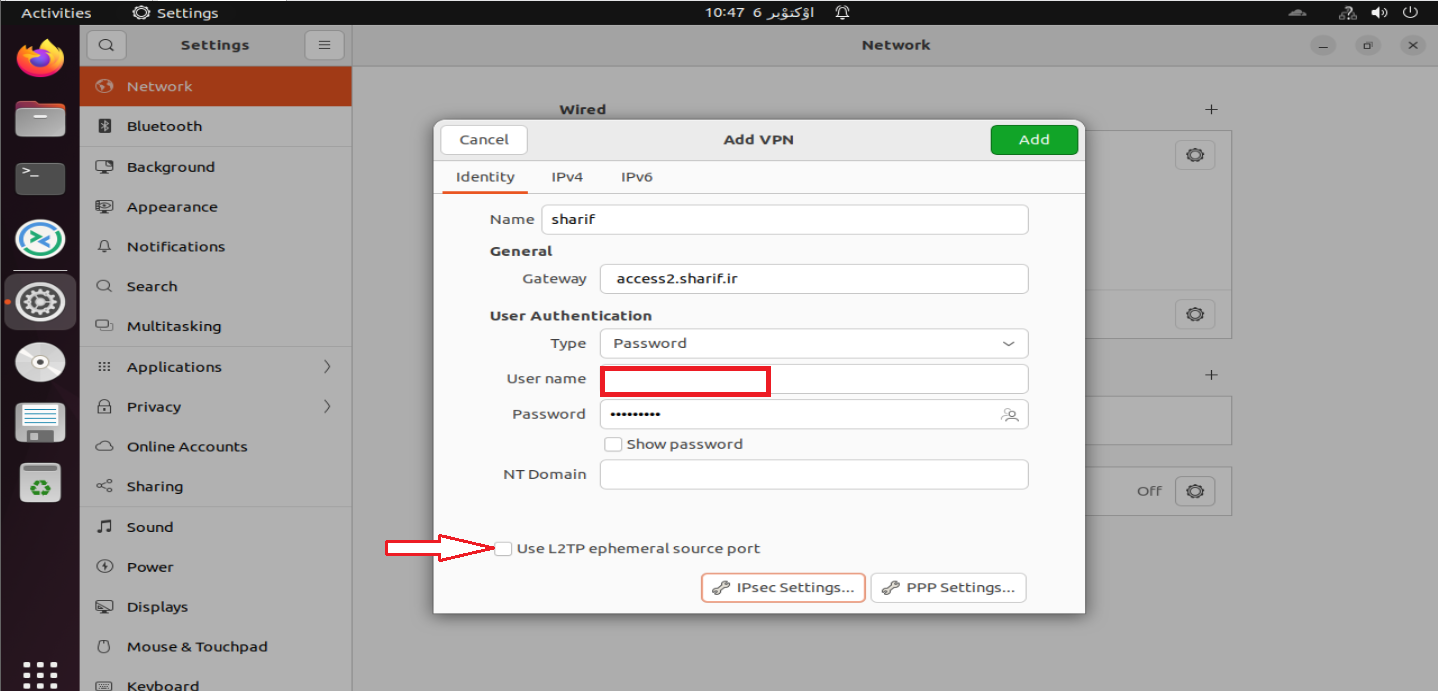1438x691 pixels.
Task: Check Use L2TP ephemeral source port
Action: tap(504, 548)
